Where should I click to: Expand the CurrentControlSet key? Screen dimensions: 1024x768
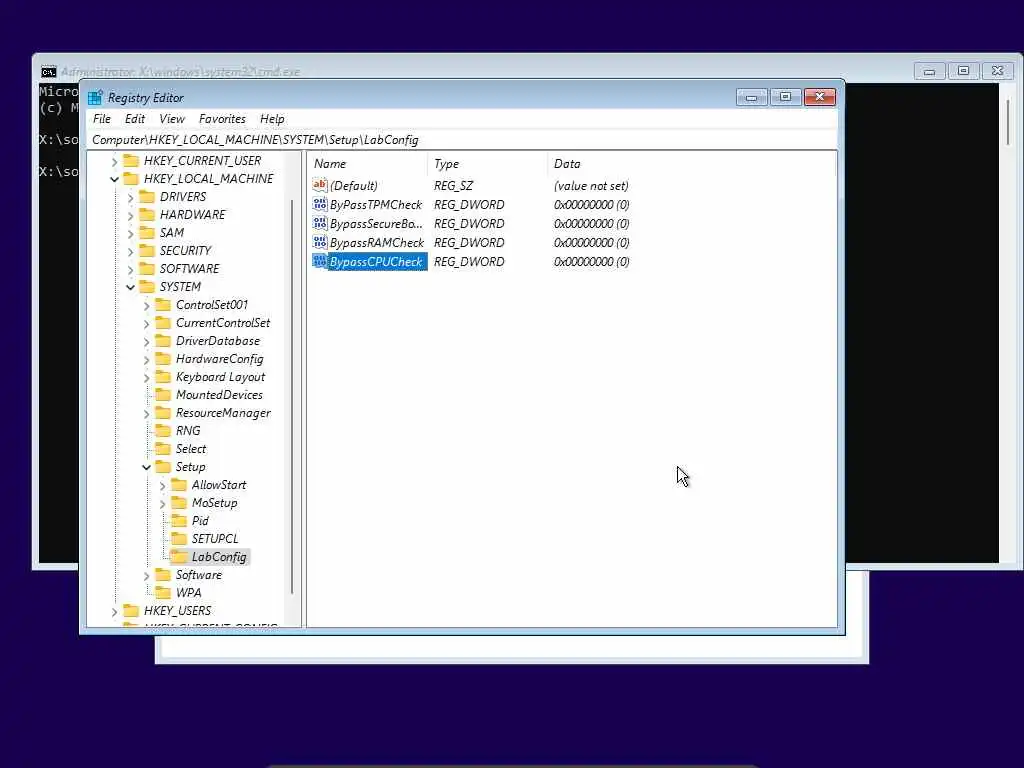pos(146,323)
